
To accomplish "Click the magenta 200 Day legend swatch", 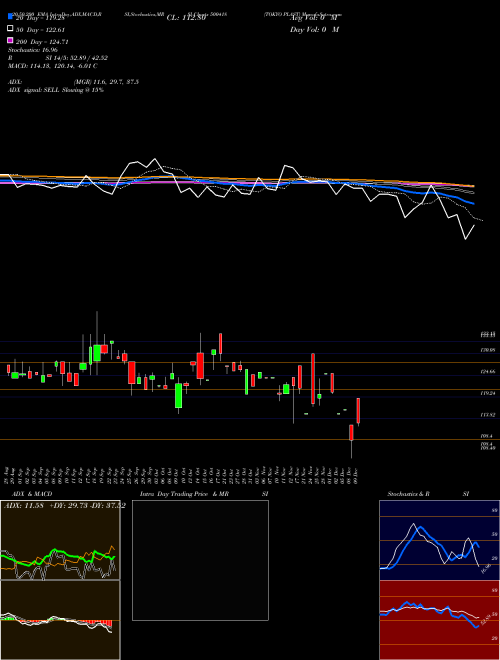I will [11, 41].
